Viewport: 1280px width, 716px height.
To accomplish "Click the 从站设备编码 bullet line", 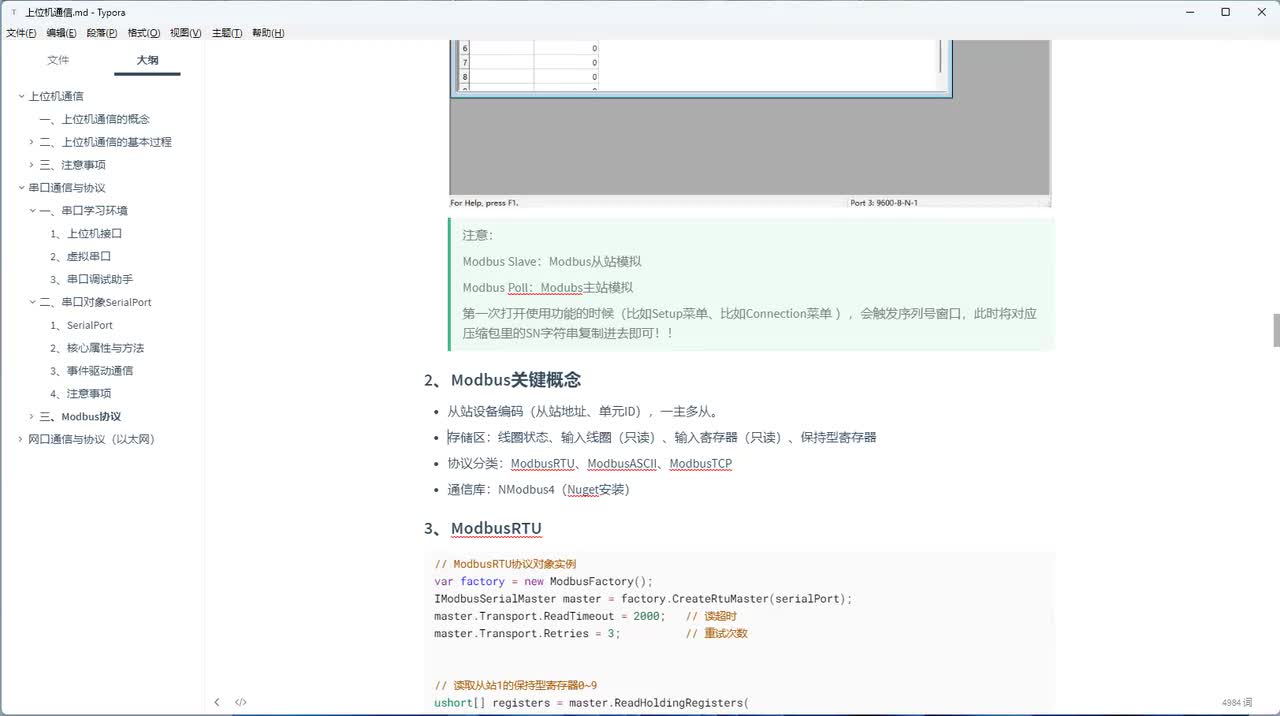I will [583, 411].
